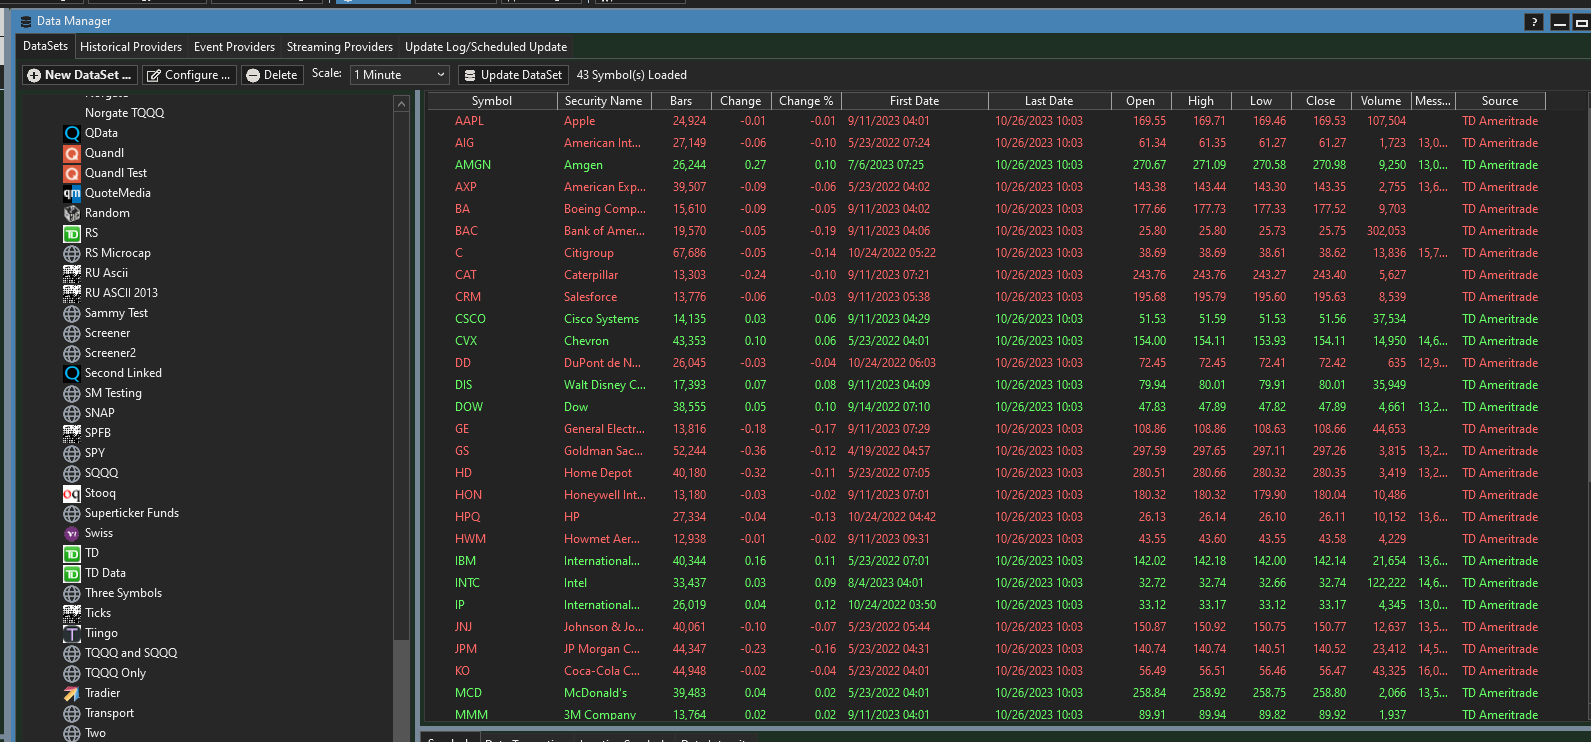Open the Streaming Providers tab
The width and height of the screenshot is (1591, 742).
340,47
